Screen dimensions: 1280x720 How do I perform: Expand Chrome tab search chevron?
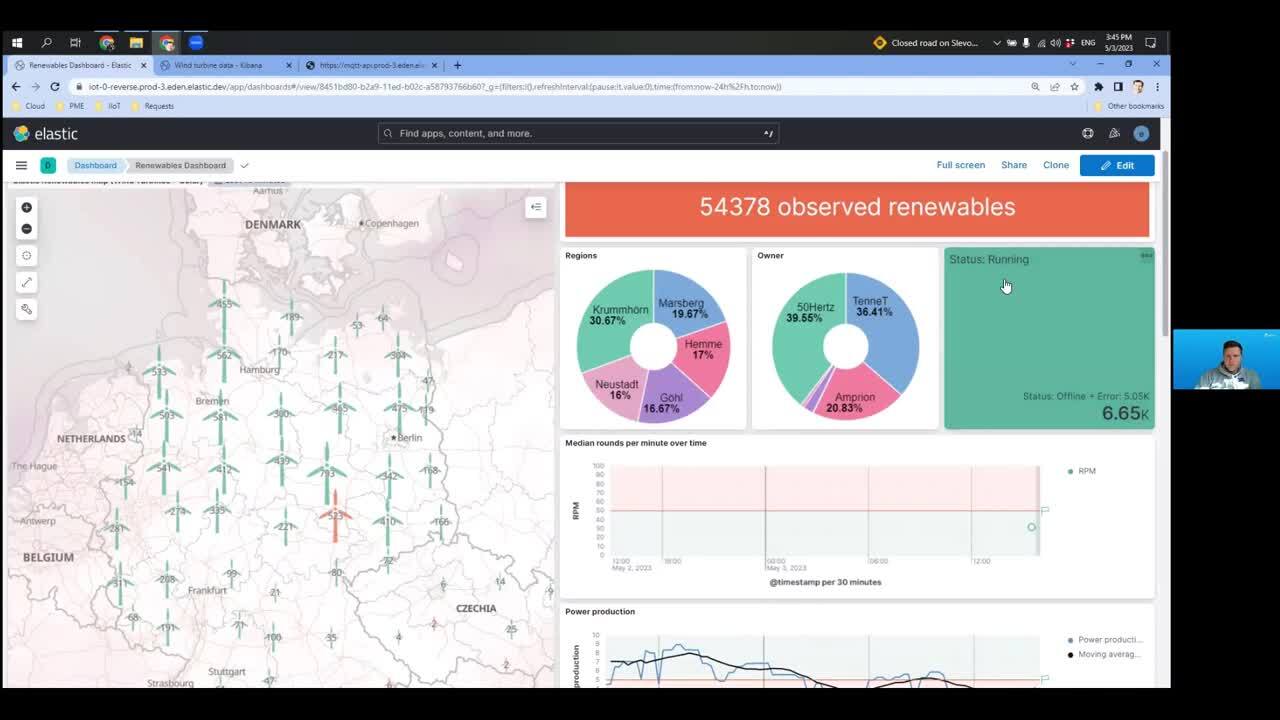(1072, 65)
